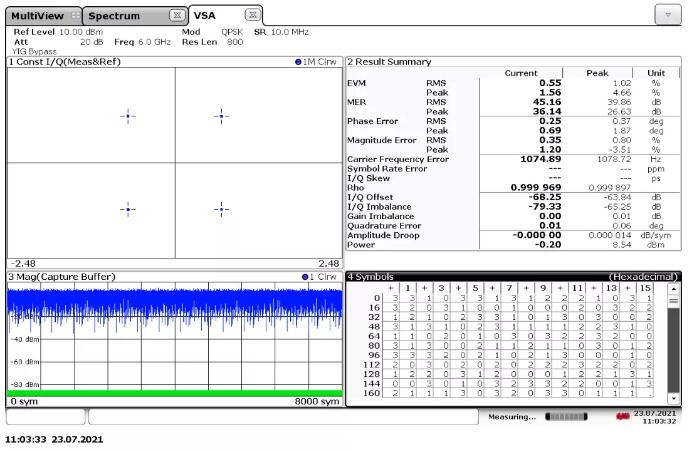The height and width of the screenshot is (451, 689).
Task: Click the Mod QPSK setting
Action: 212,32
